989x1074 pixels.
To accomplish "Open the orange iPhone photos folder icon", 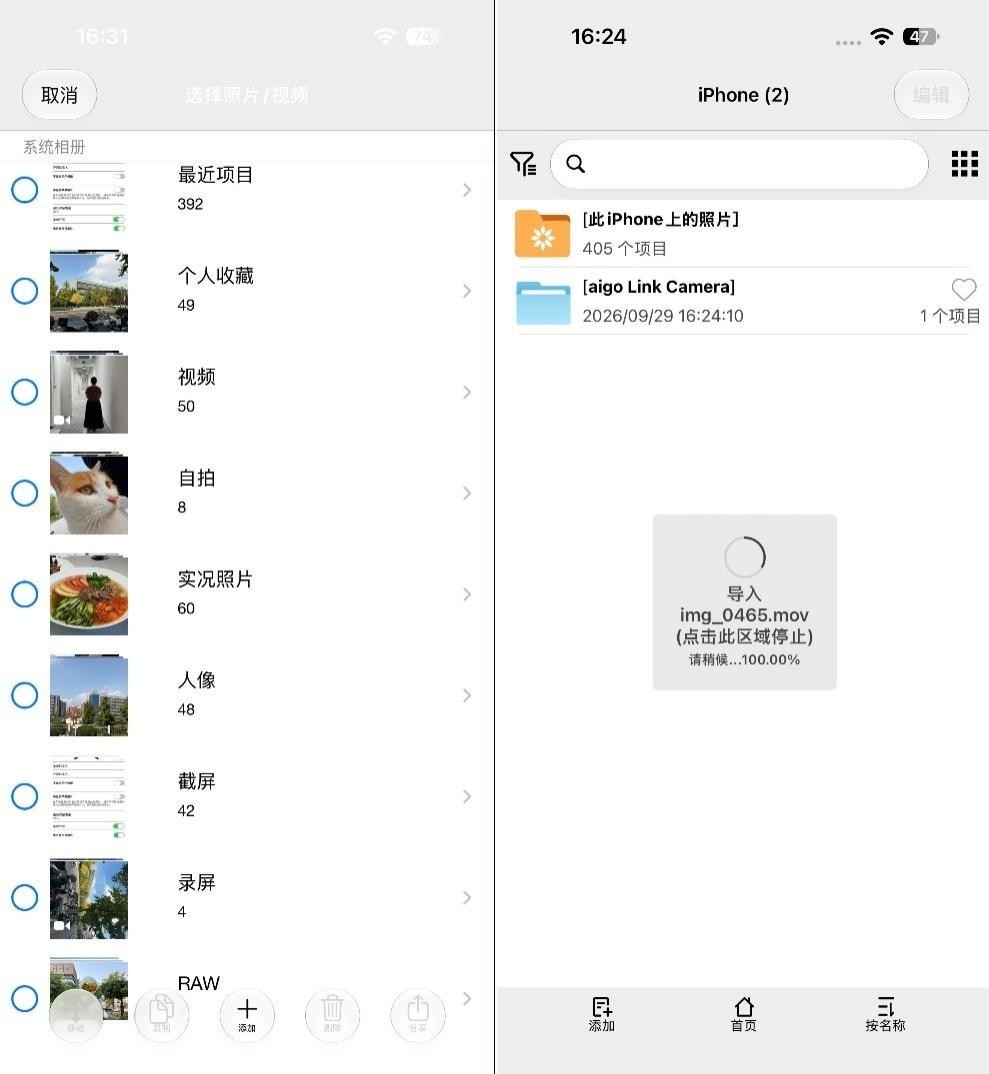I will [542, 234].
